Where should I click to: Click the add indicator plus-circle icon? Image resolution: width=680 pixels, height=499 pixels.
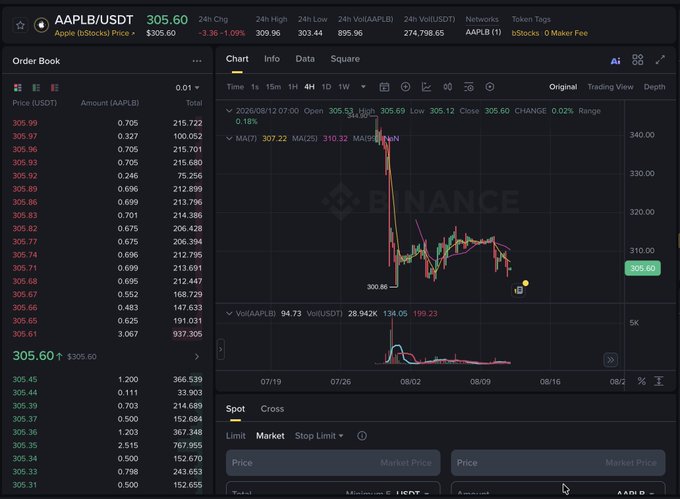point(405,87)
